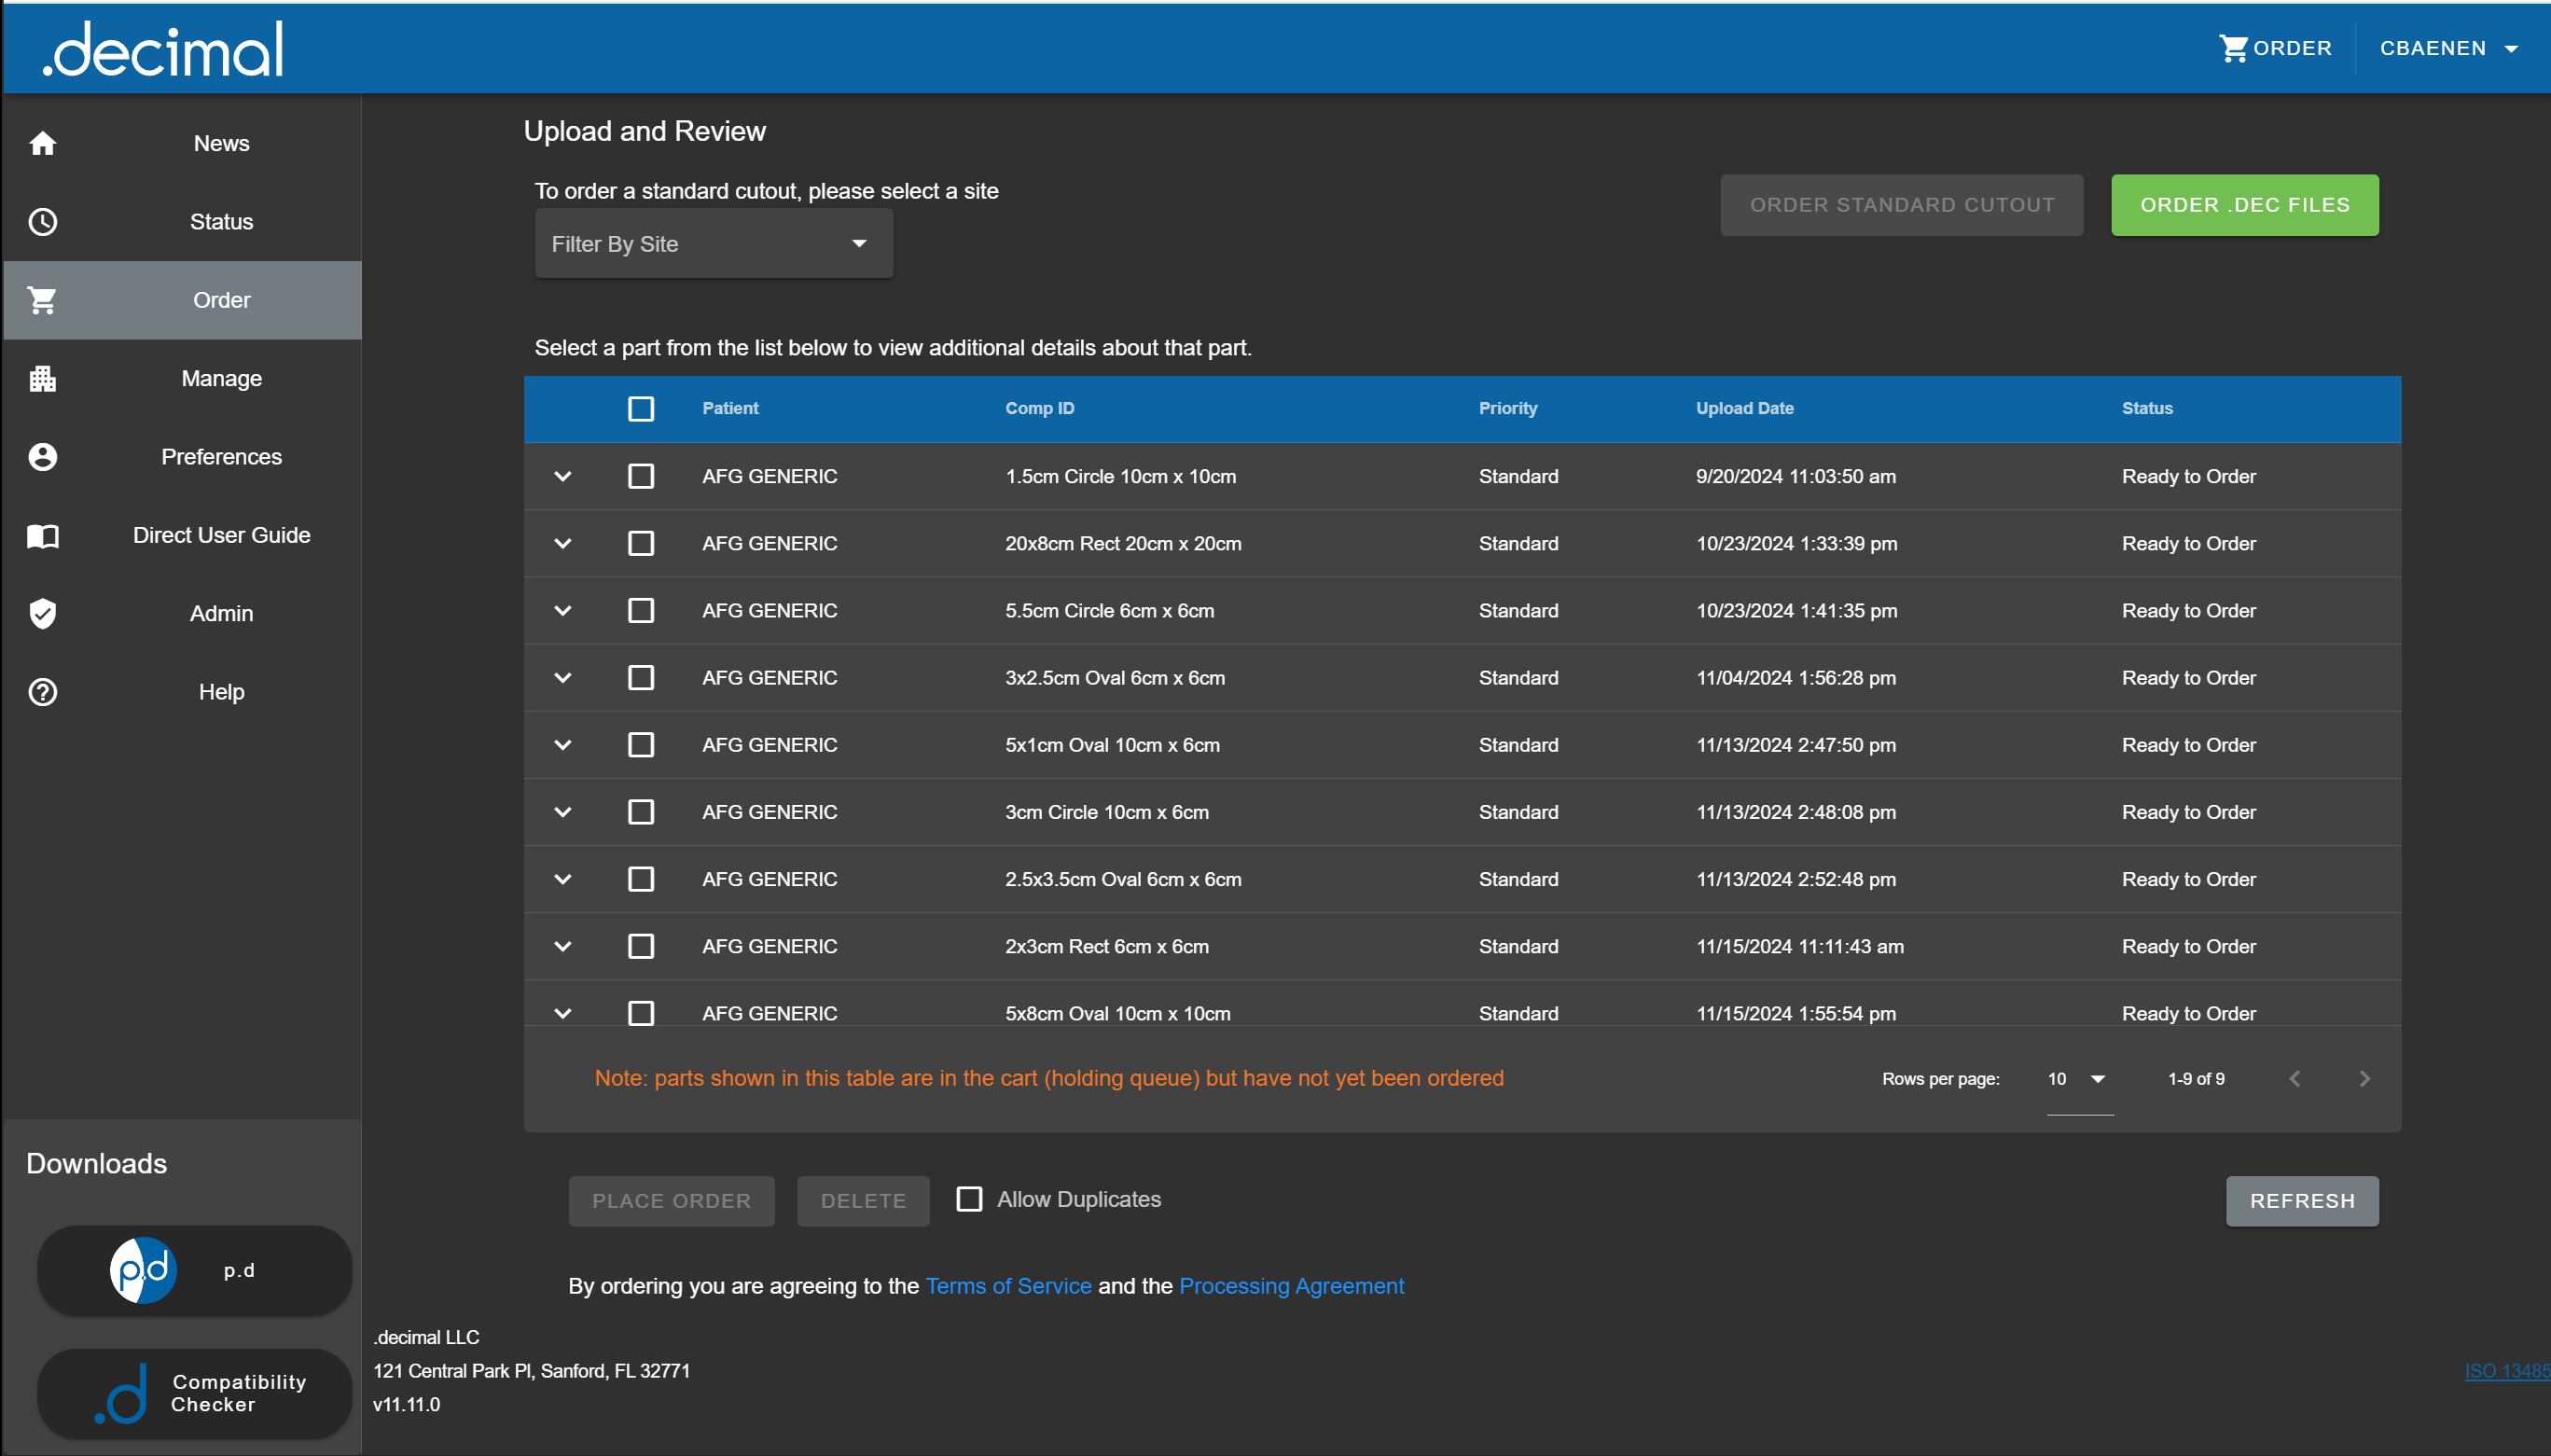Toggle the select-all checkbox in table header
The width and height of the screenshot is (2551, 1456).
click(641, 409)
